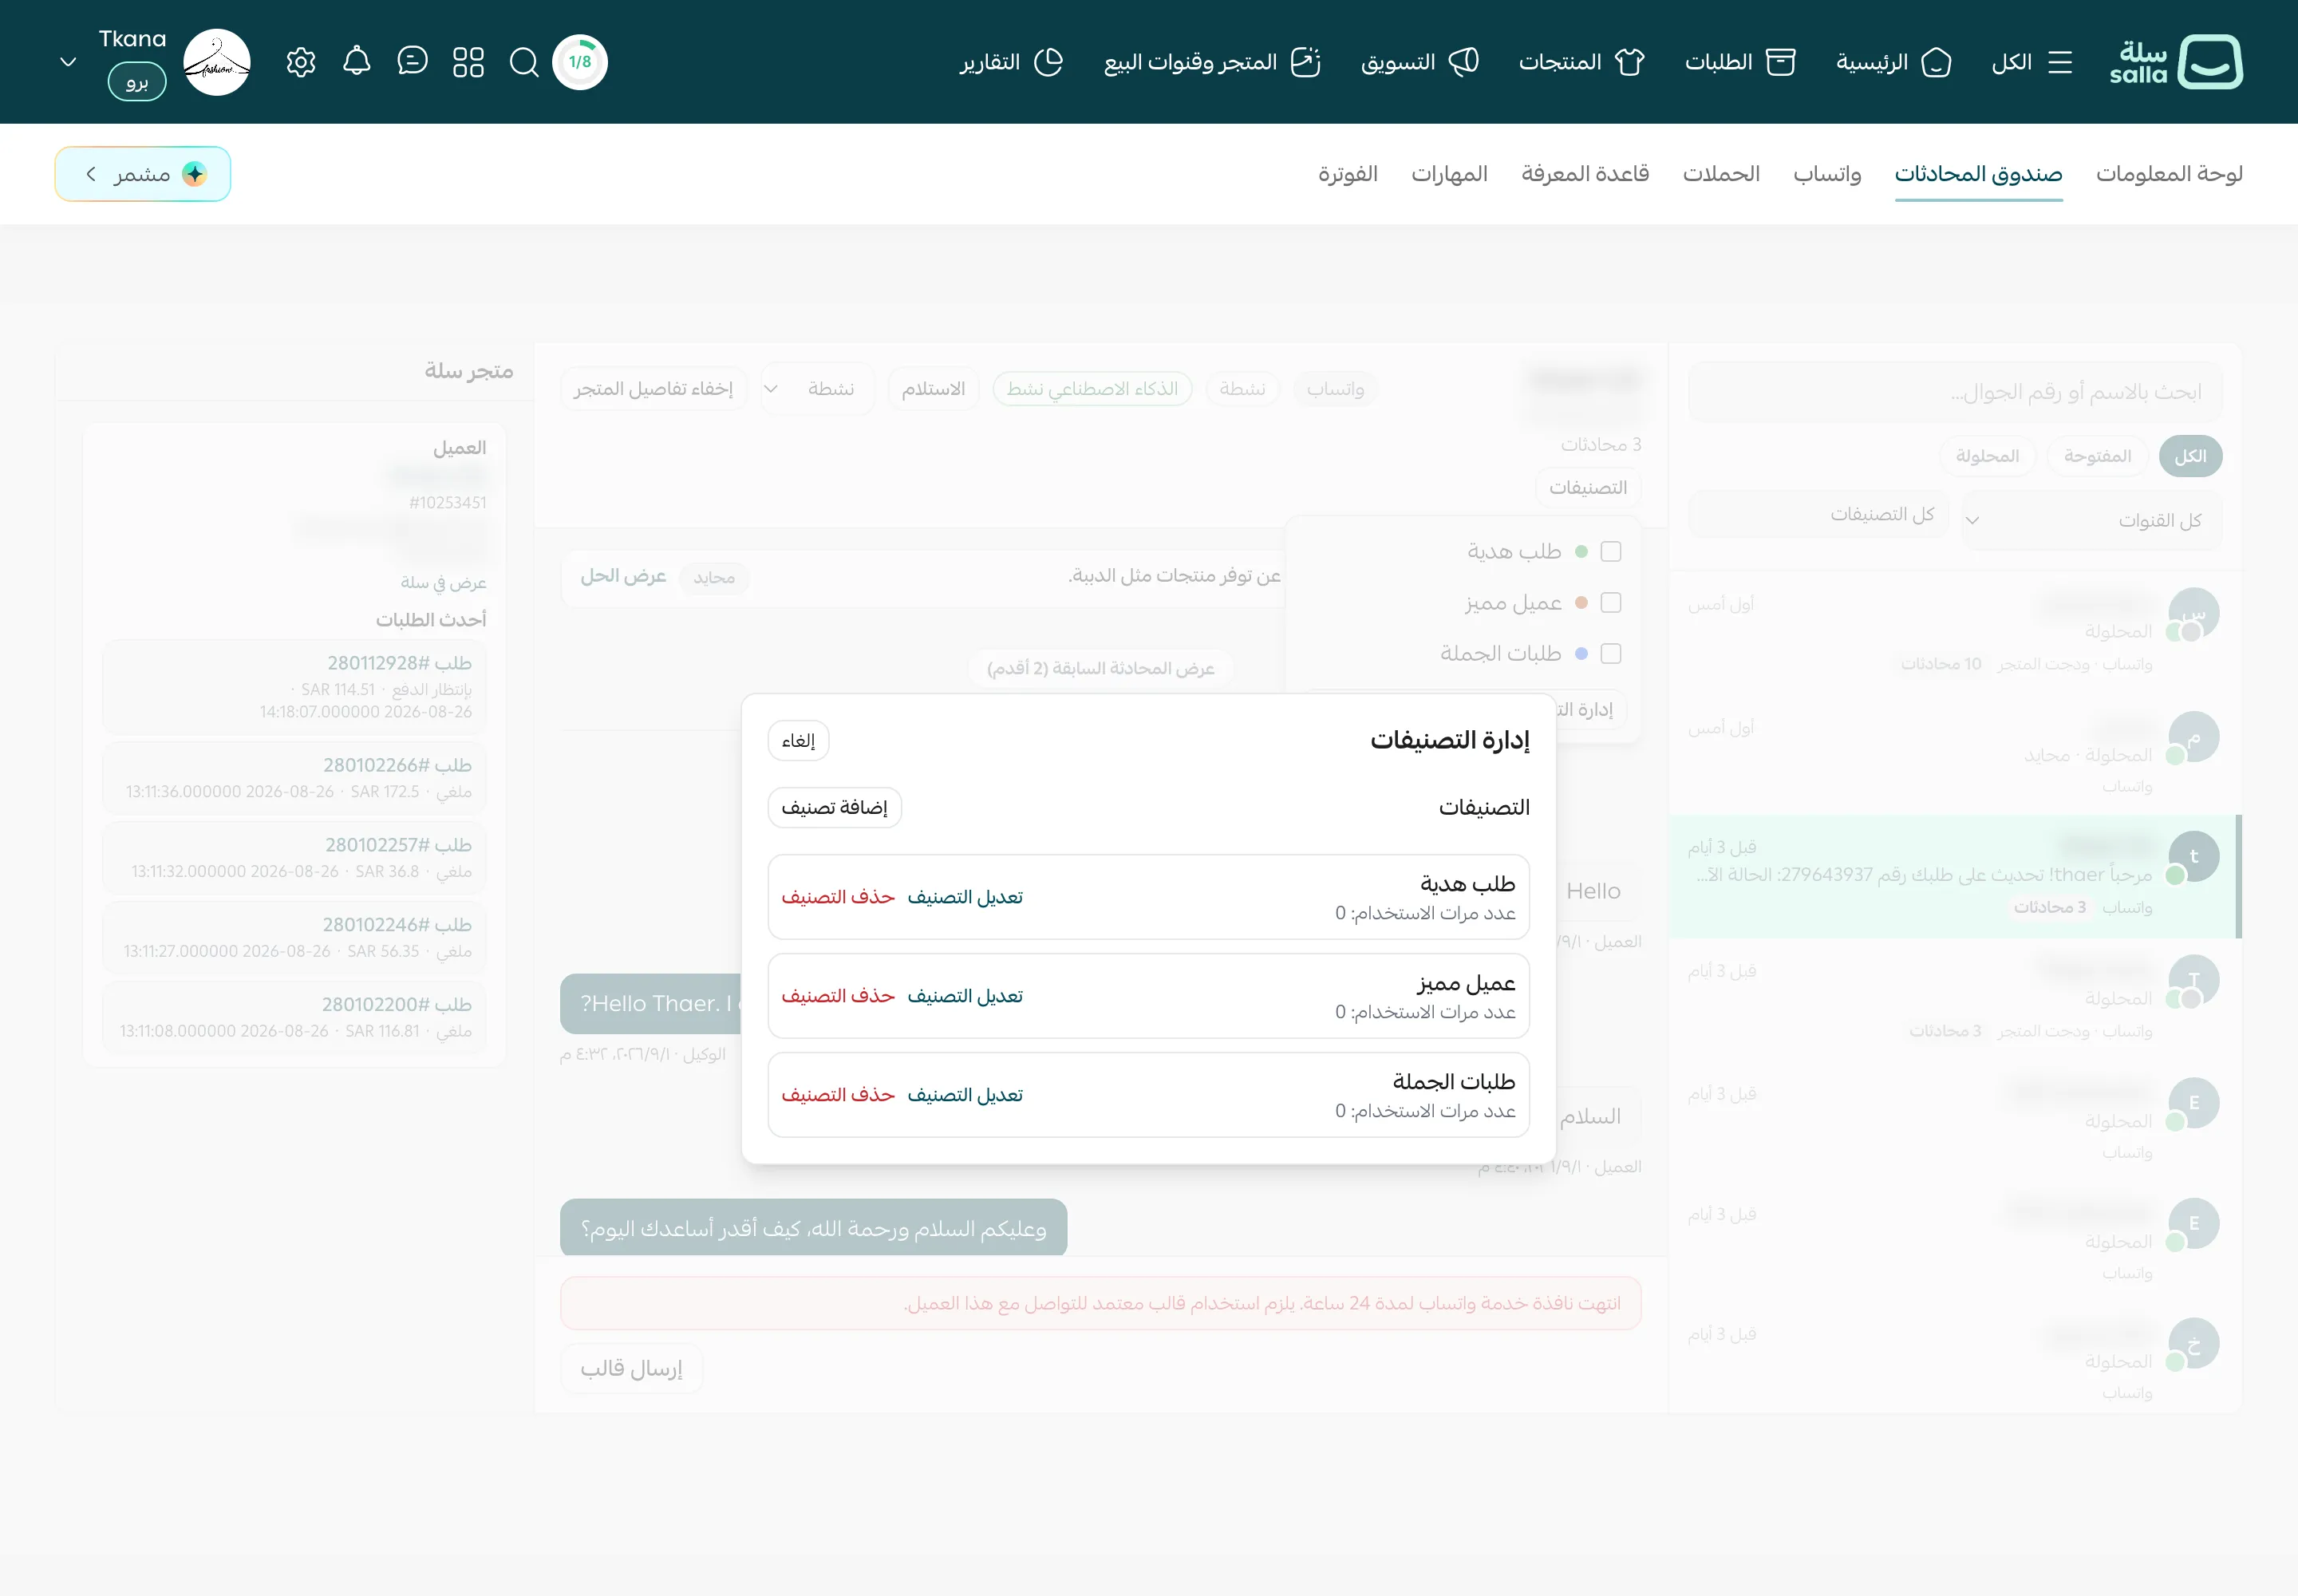Viewport: 2298px width, 1596px height.
Task: Click إضافة تصنيف button
Action: coord(834,808)
